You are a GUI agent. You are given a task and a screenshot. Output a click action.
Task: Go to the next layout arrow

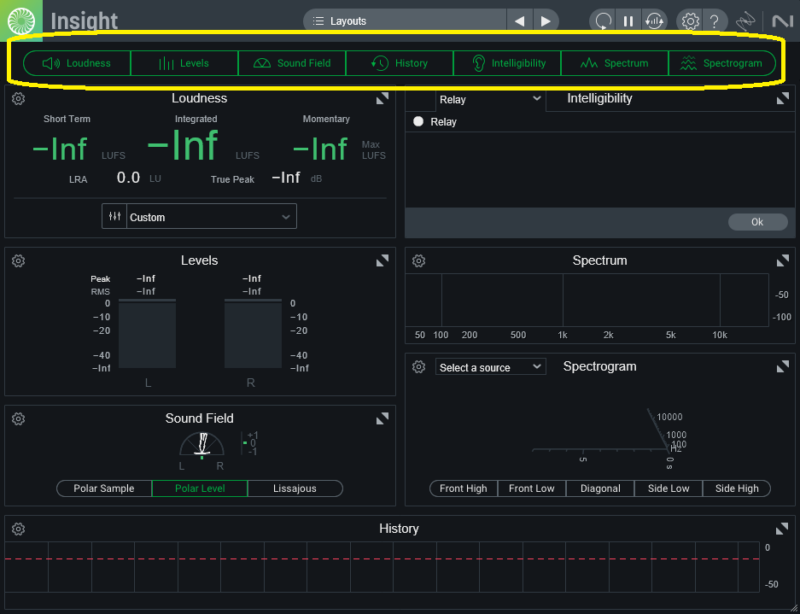(x=545, y=21)
